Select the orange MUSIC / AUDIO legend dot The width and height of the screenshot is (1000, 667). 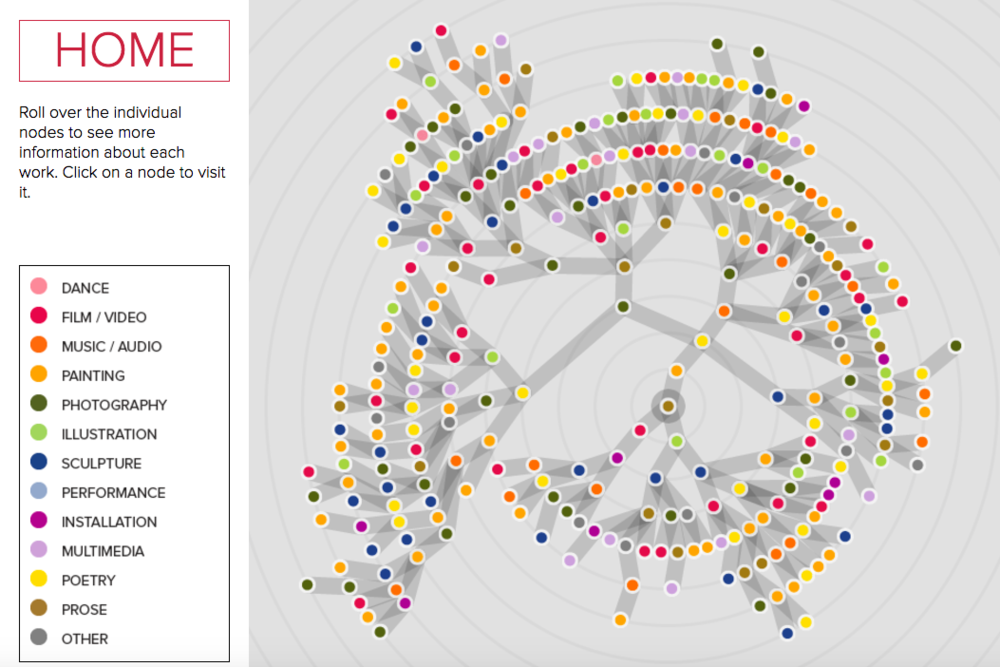[39, 344]
